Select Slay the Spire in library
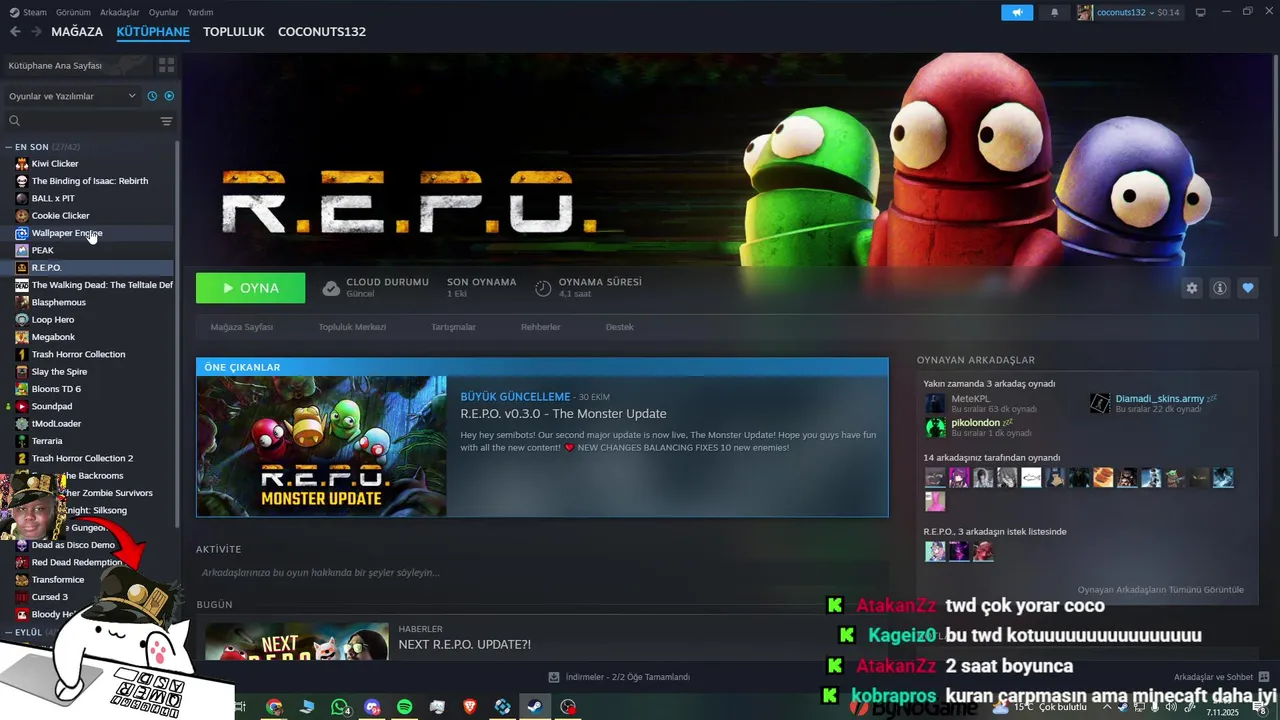The height and width of the screenshot is (720, 1280). [x=59, y=372]
